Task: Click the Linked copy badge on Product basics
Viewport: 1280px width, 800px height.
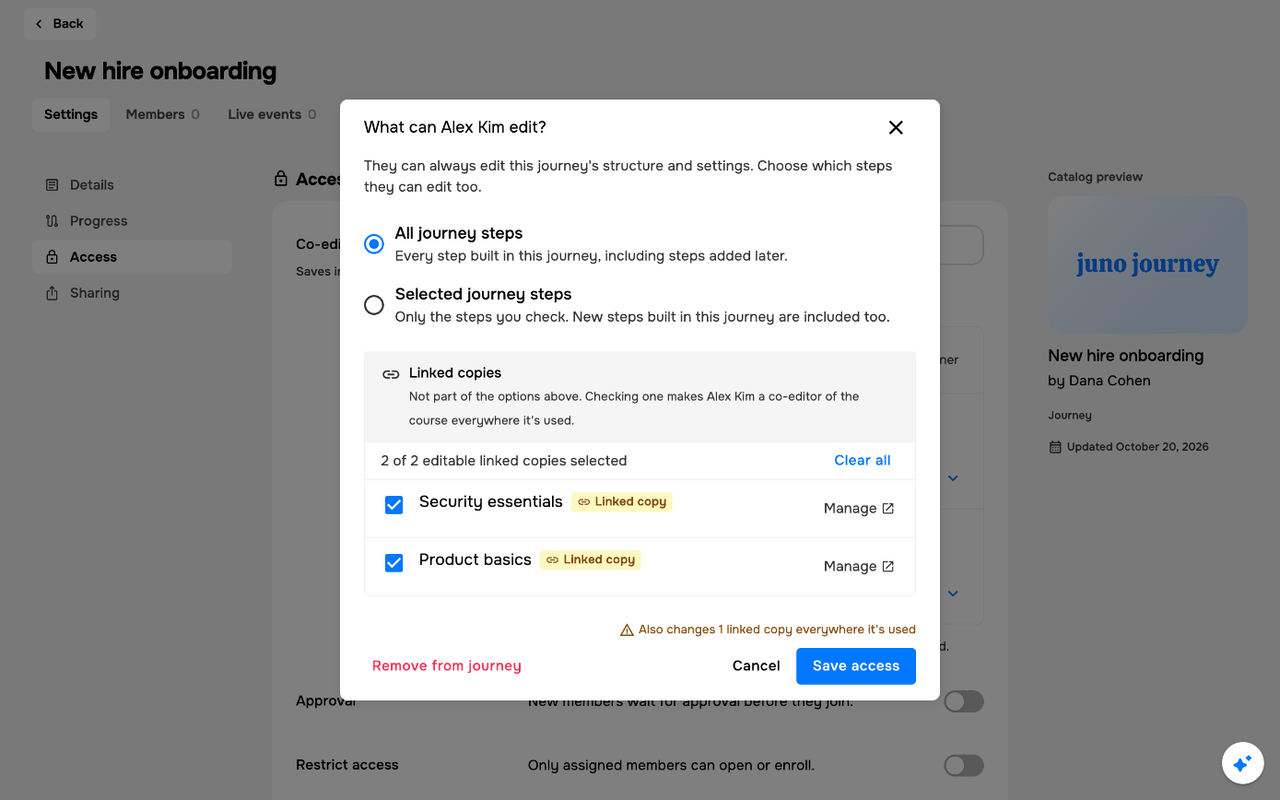Action: 590,560
